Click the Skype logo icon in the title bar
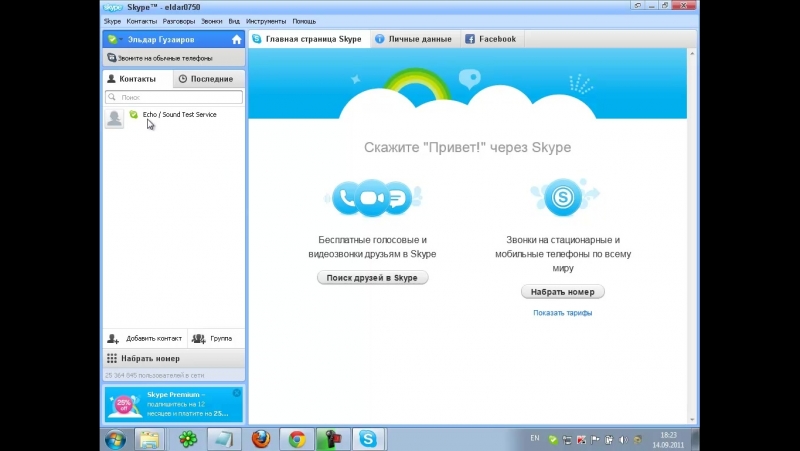This screenshot has height=451, width=800. pyautogui.click(x=113, y=7)
